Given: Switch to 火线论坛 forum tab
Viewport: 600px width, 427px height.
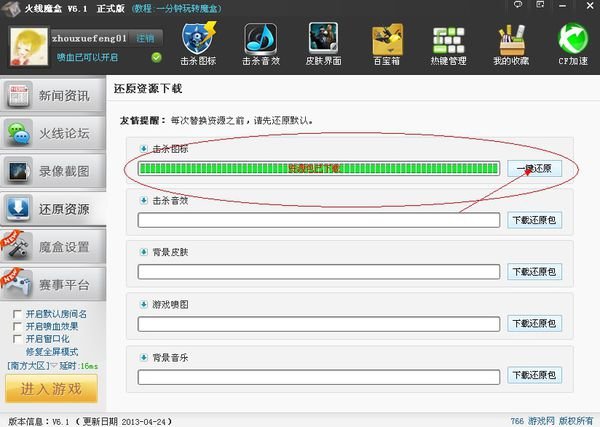Looking at the screenshot, I should [53, 133].
